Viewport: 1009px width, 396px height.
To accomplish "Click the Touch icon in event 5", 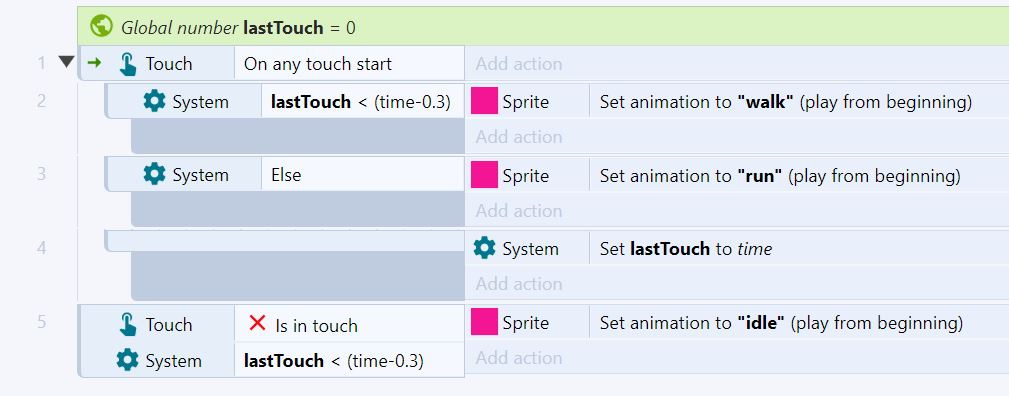I will coord(128,324).
